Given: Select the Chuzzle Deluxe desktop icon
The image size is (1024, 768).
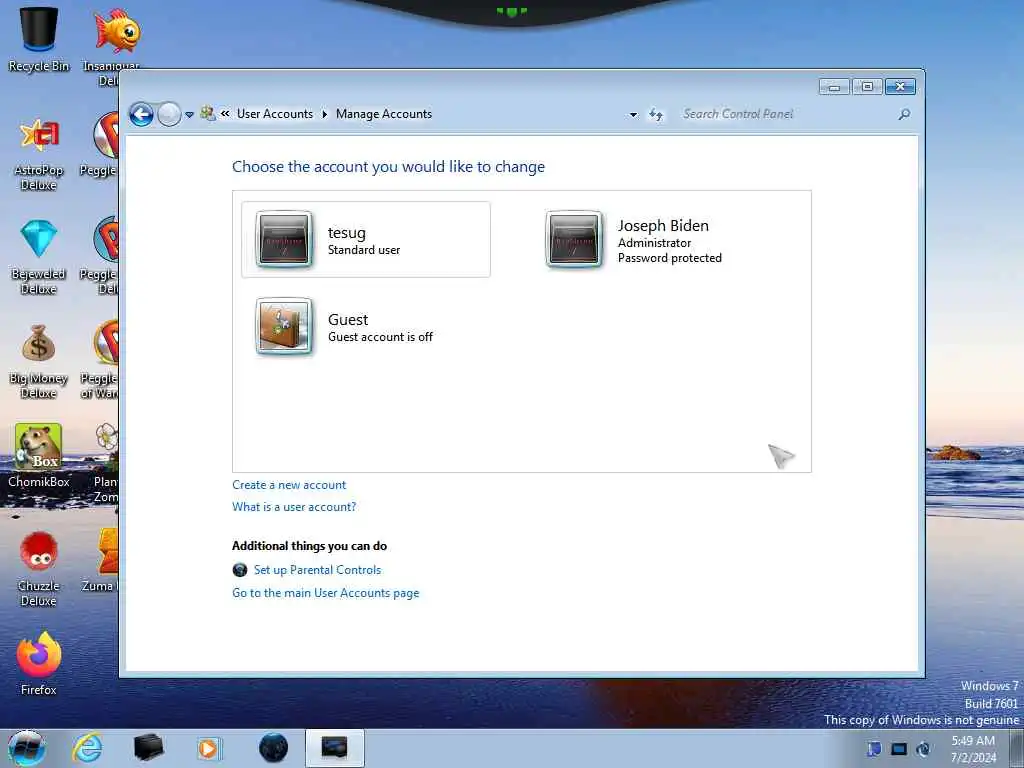Looking at the screenshot, I should tap(39, 569).
